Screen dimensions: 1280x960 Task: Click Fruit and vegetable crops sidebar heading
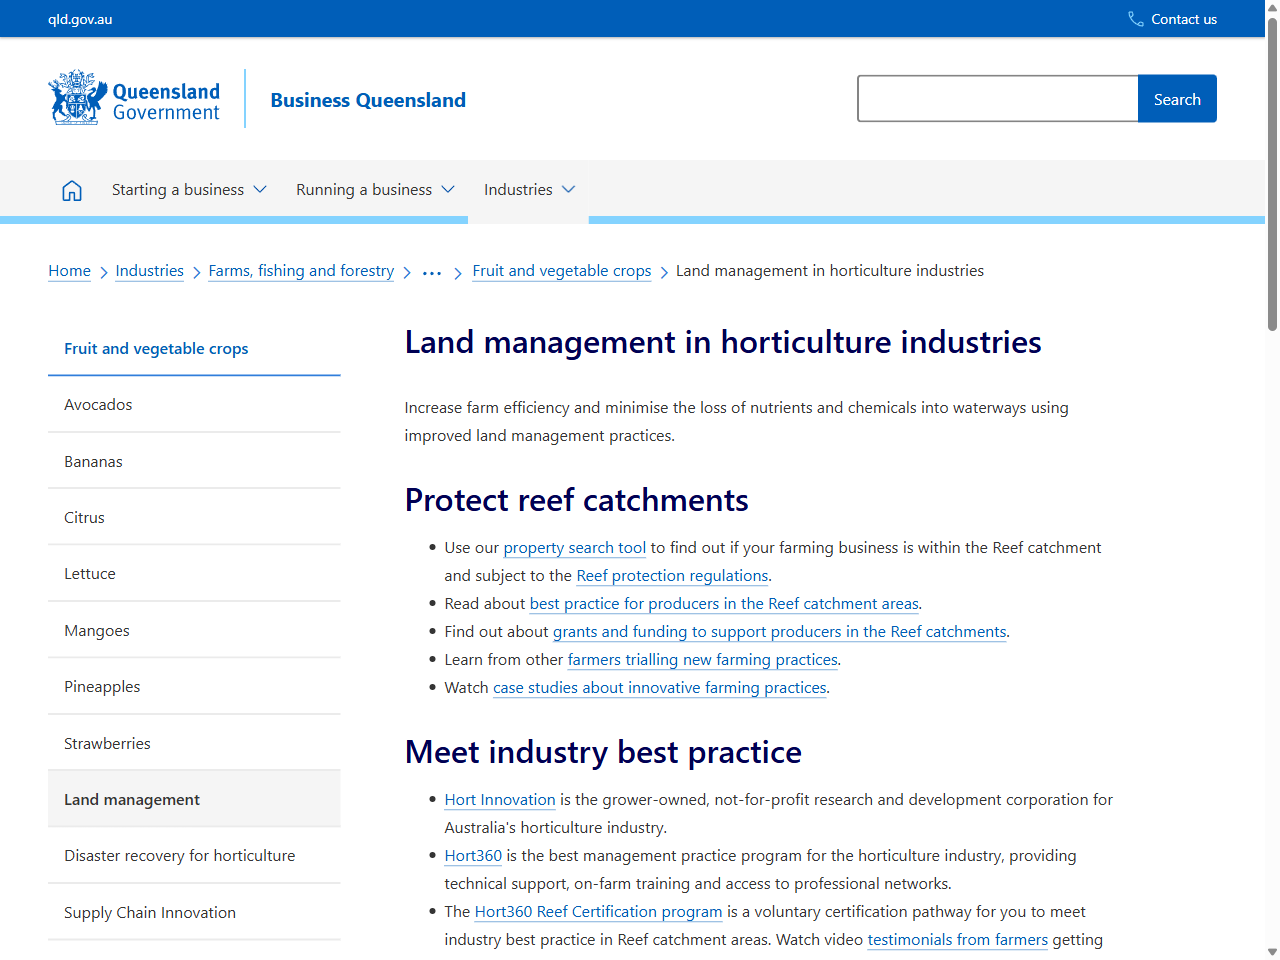[x=155, y=348]
